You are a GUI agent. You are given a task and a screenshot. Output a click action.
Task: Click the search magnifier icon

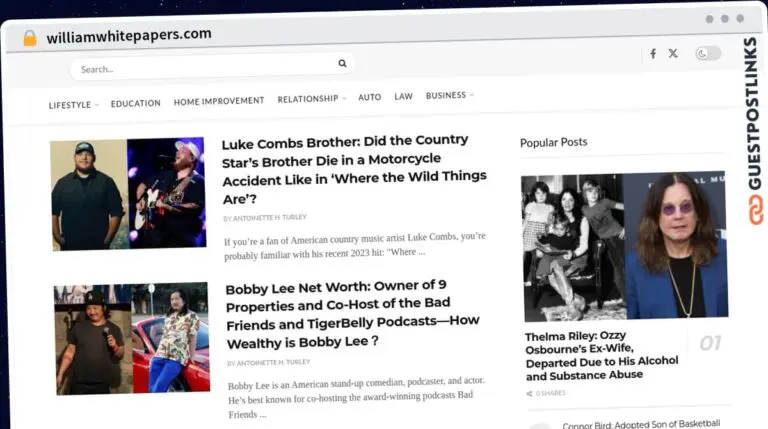coord(342,64)
